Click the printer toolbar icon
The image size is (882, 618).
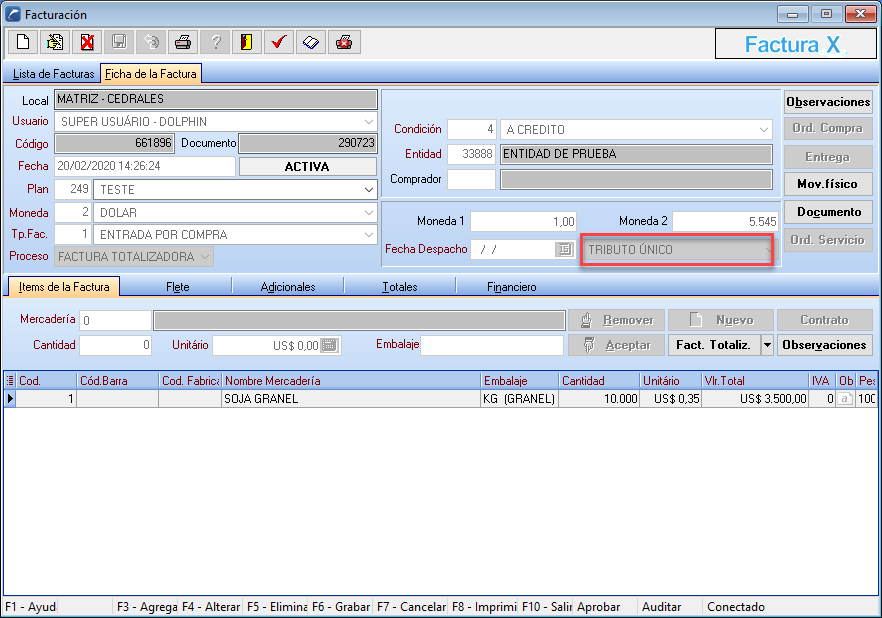click(x=183, y=42)
